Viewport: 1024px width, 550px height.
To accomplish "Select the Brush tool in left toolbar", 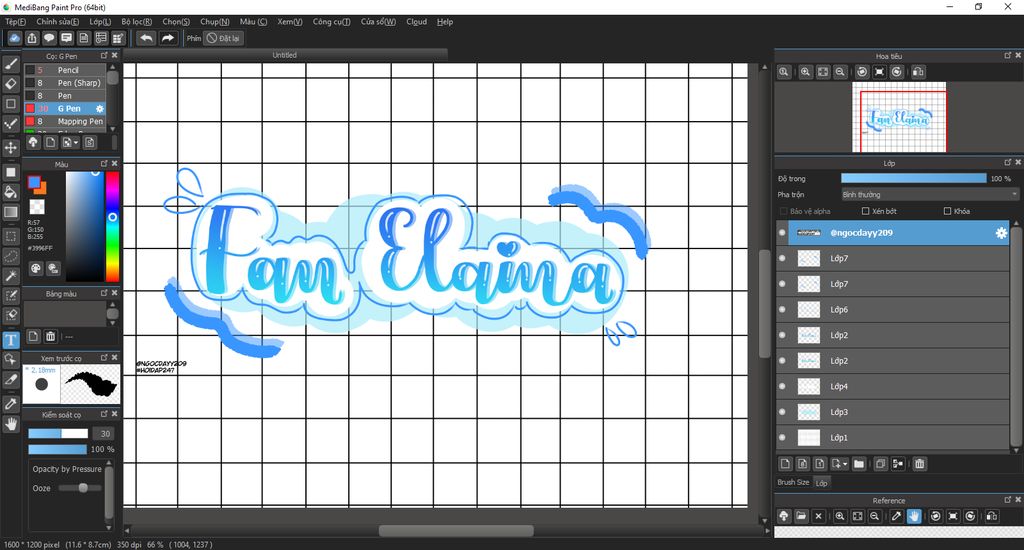I will [10, 63].
